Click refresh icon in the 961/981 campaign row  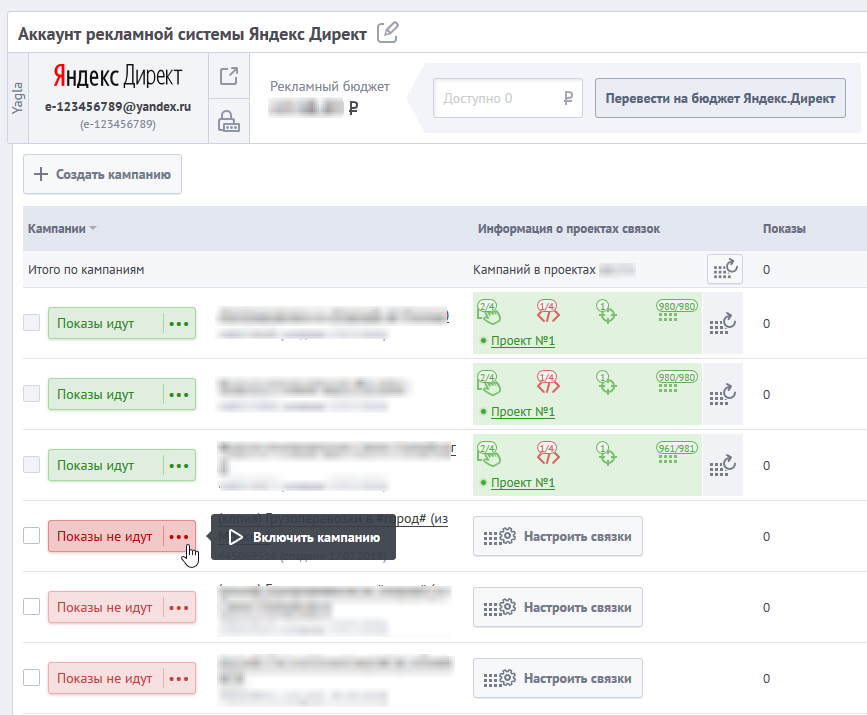pos(723,465)
